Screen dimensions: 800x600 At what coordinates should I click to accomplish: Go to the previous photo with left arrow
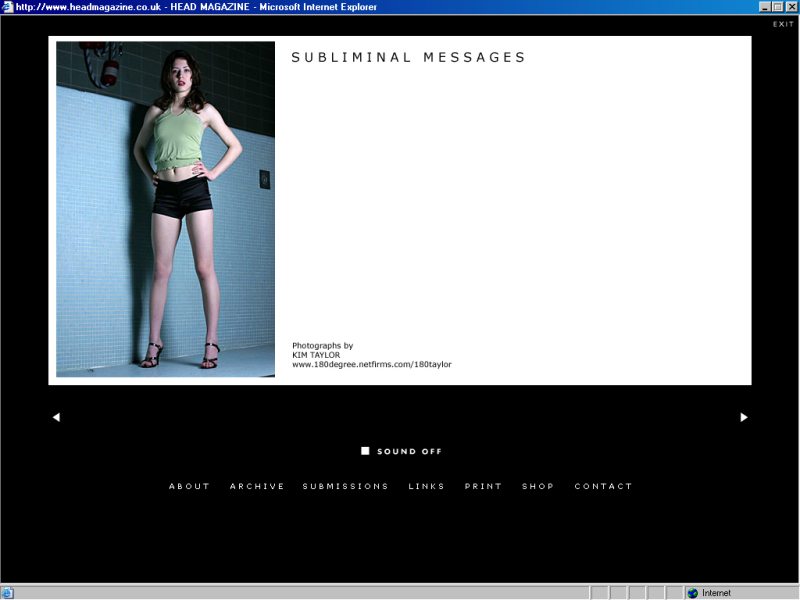56,417
